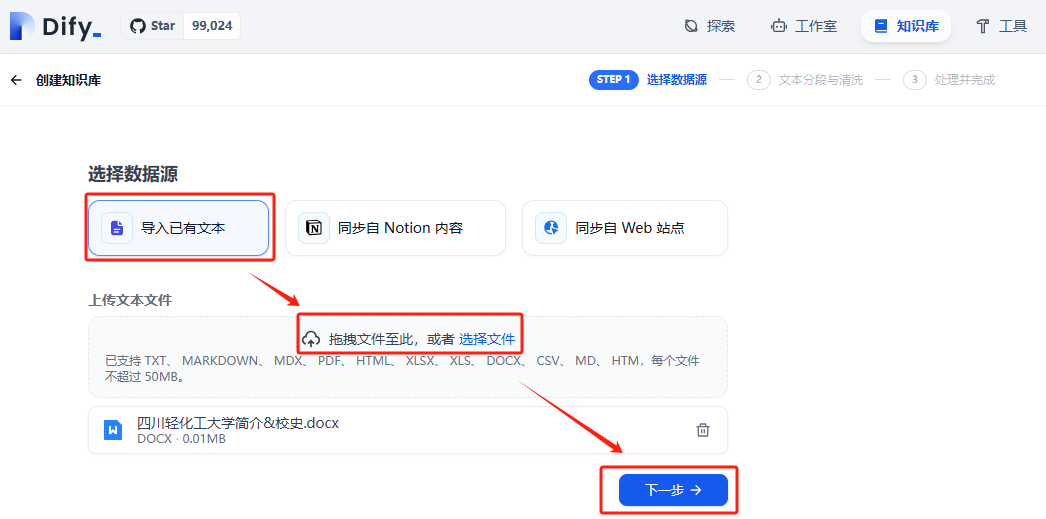Click the DOCX file type icon
This screenshot has width=1046, height=519.
(113, 430)
